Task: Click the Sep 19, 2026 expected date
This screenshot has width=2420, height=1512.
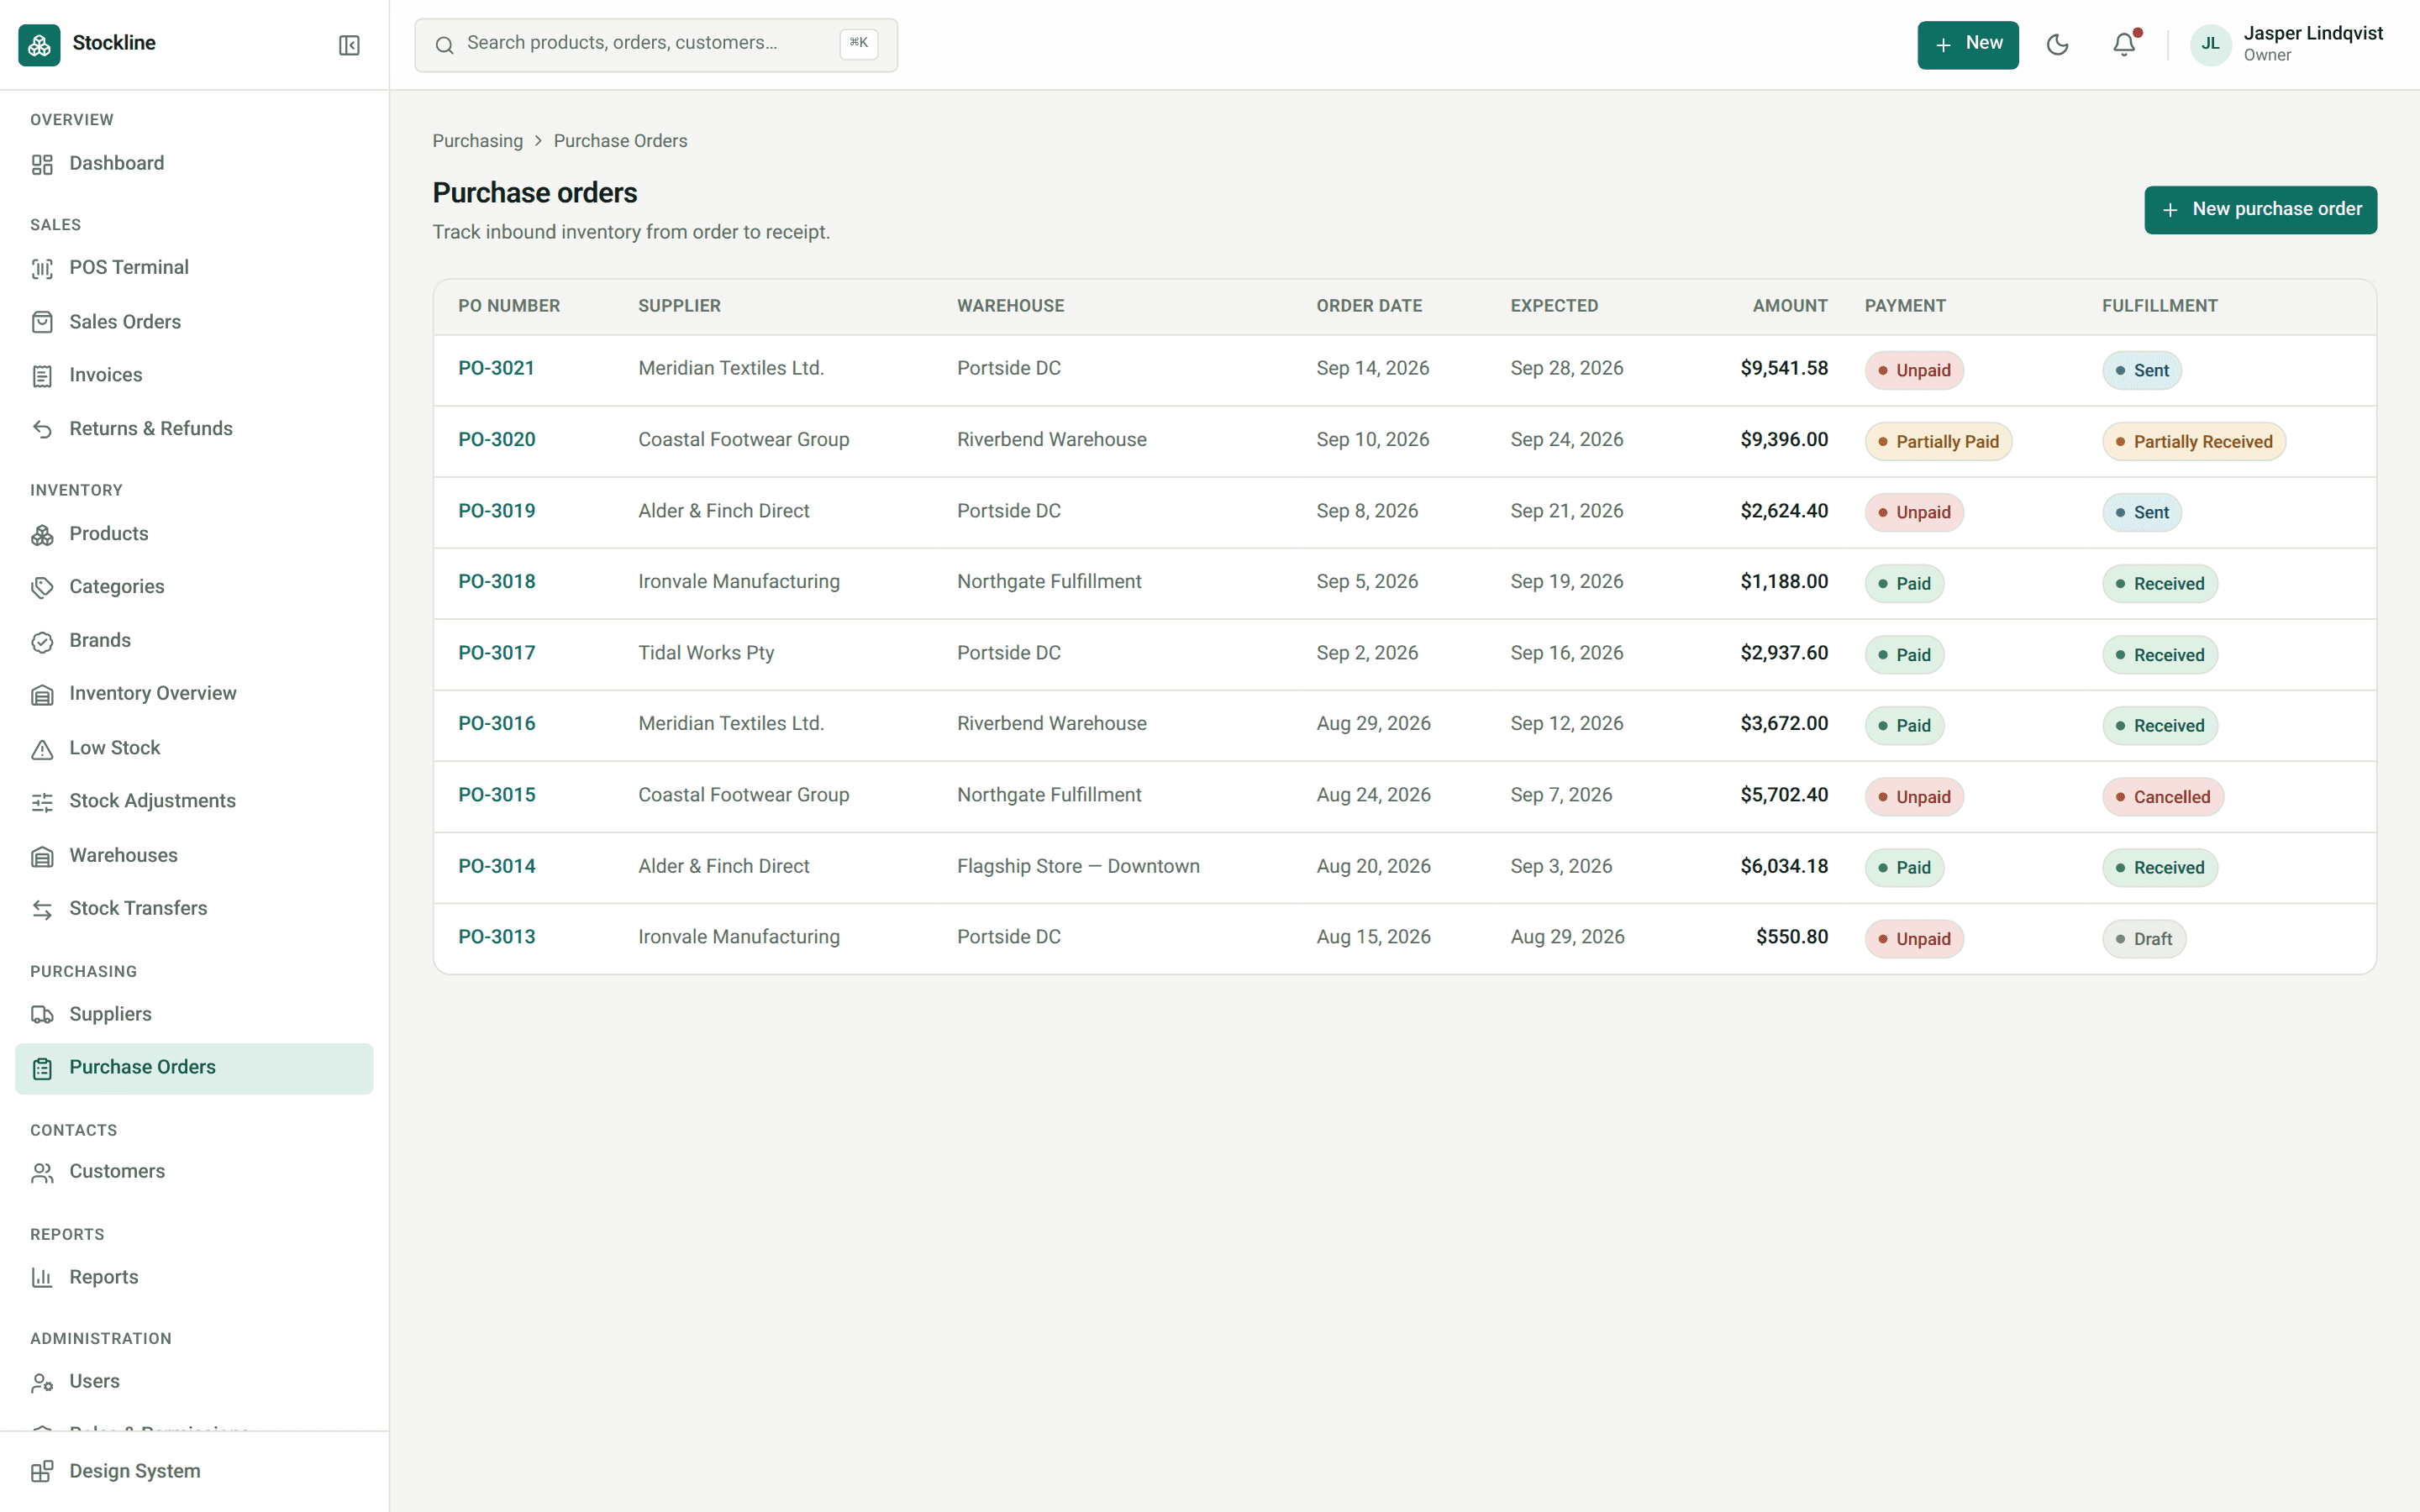Action: coord(1566,582)
